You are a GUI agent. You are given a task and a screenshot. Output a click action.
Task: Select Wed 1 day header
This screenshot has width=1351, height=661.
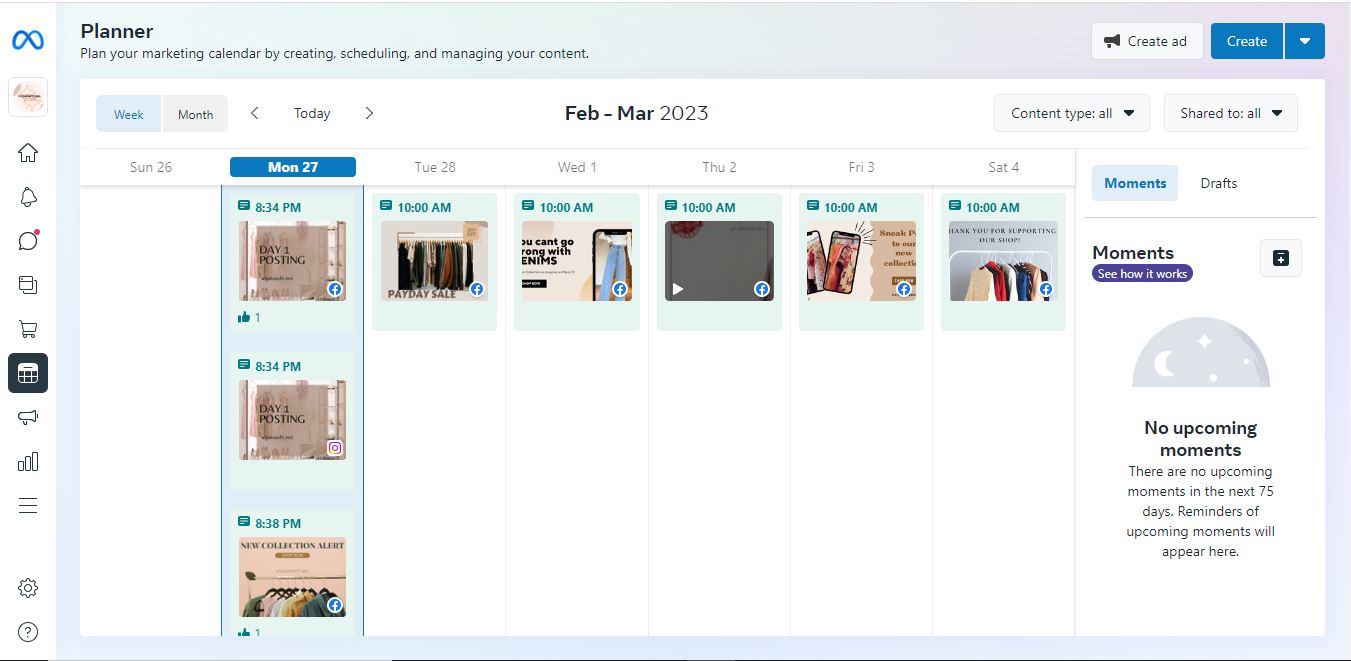pos(577,167)
